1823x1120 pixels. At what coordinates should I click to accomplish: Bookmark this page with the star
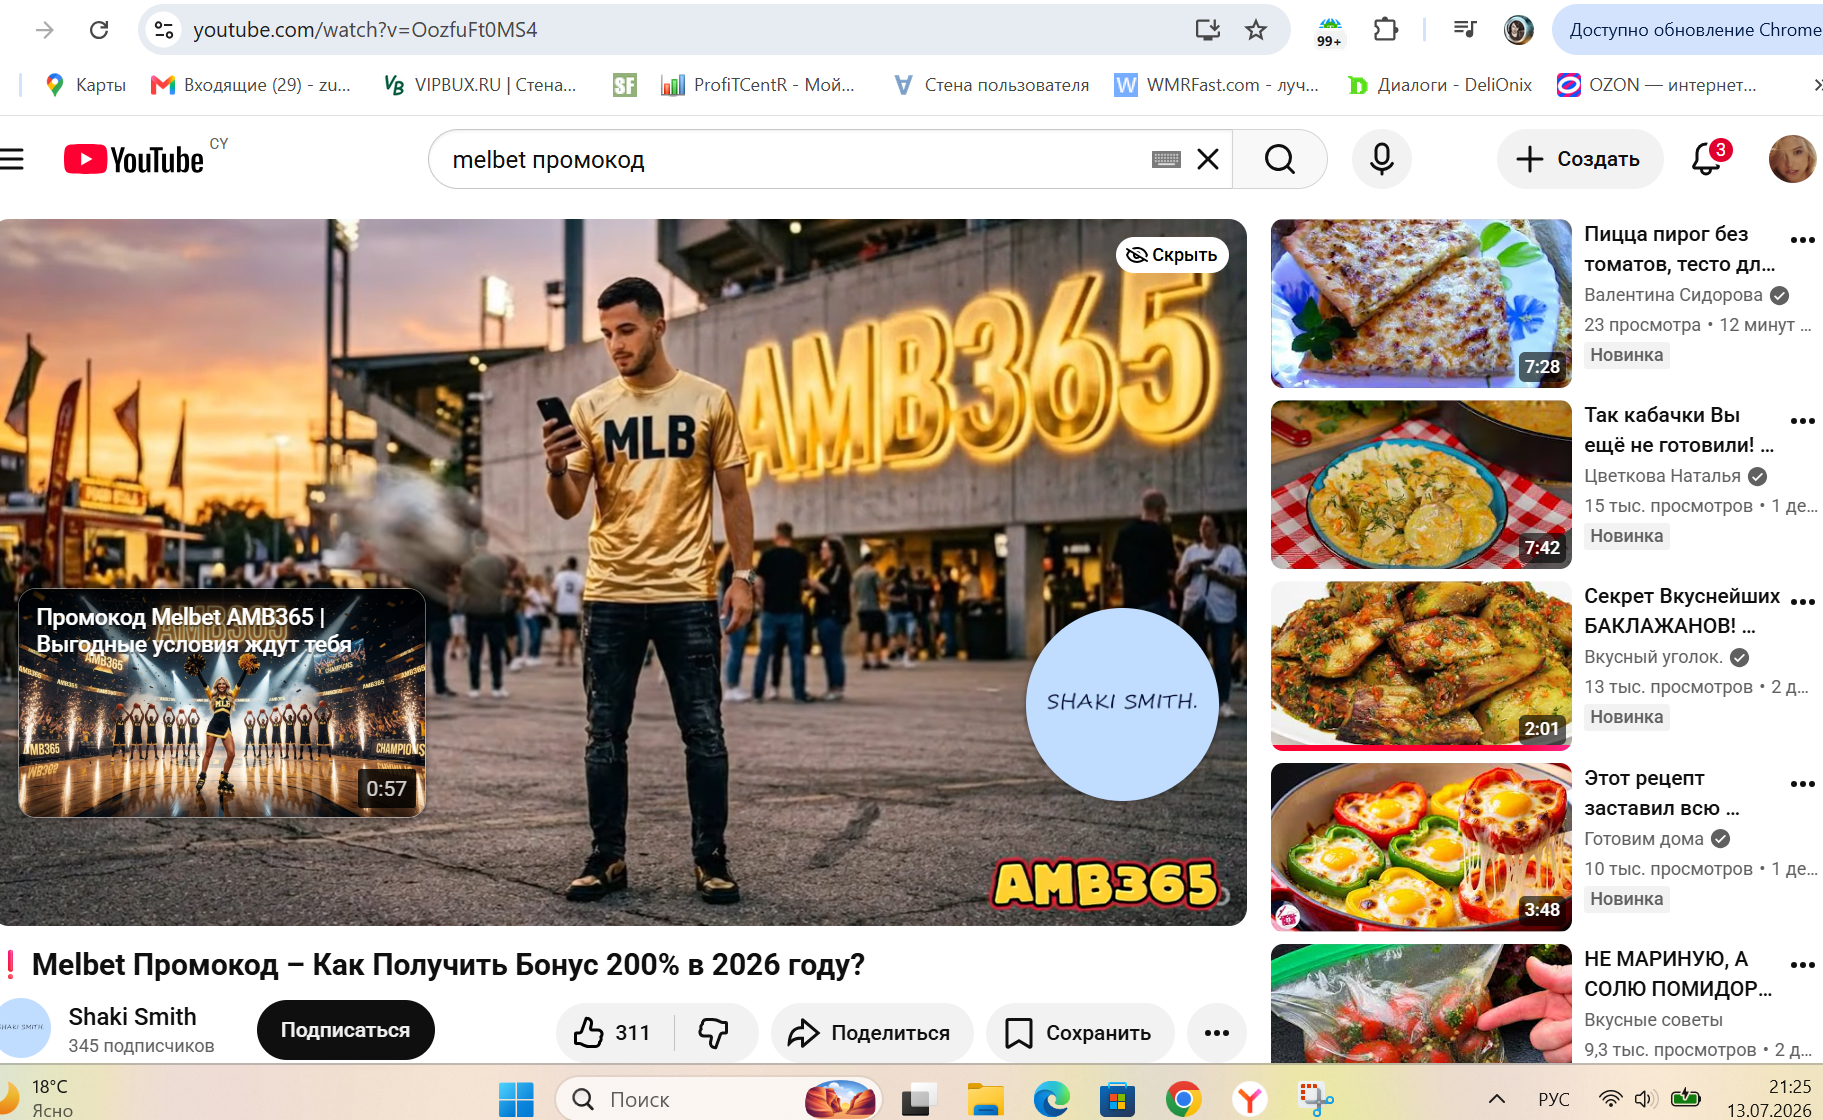click(1256, 30)
